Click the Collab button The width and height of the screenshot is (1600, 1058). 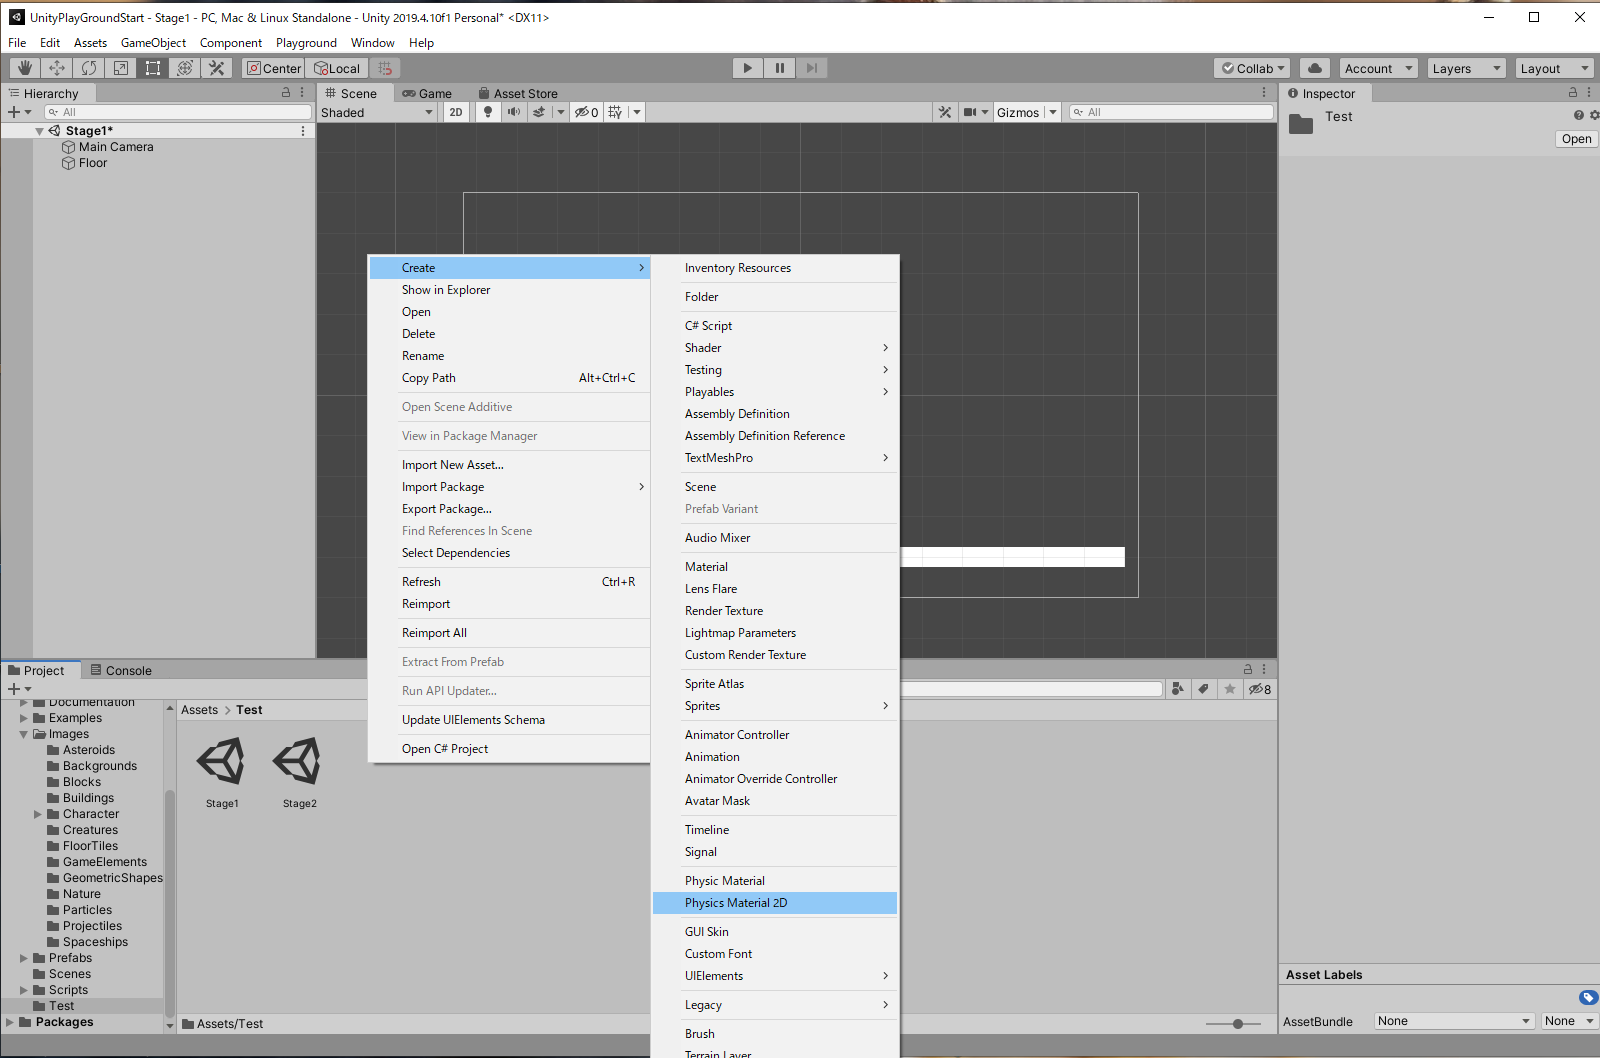pos(1252,68)
